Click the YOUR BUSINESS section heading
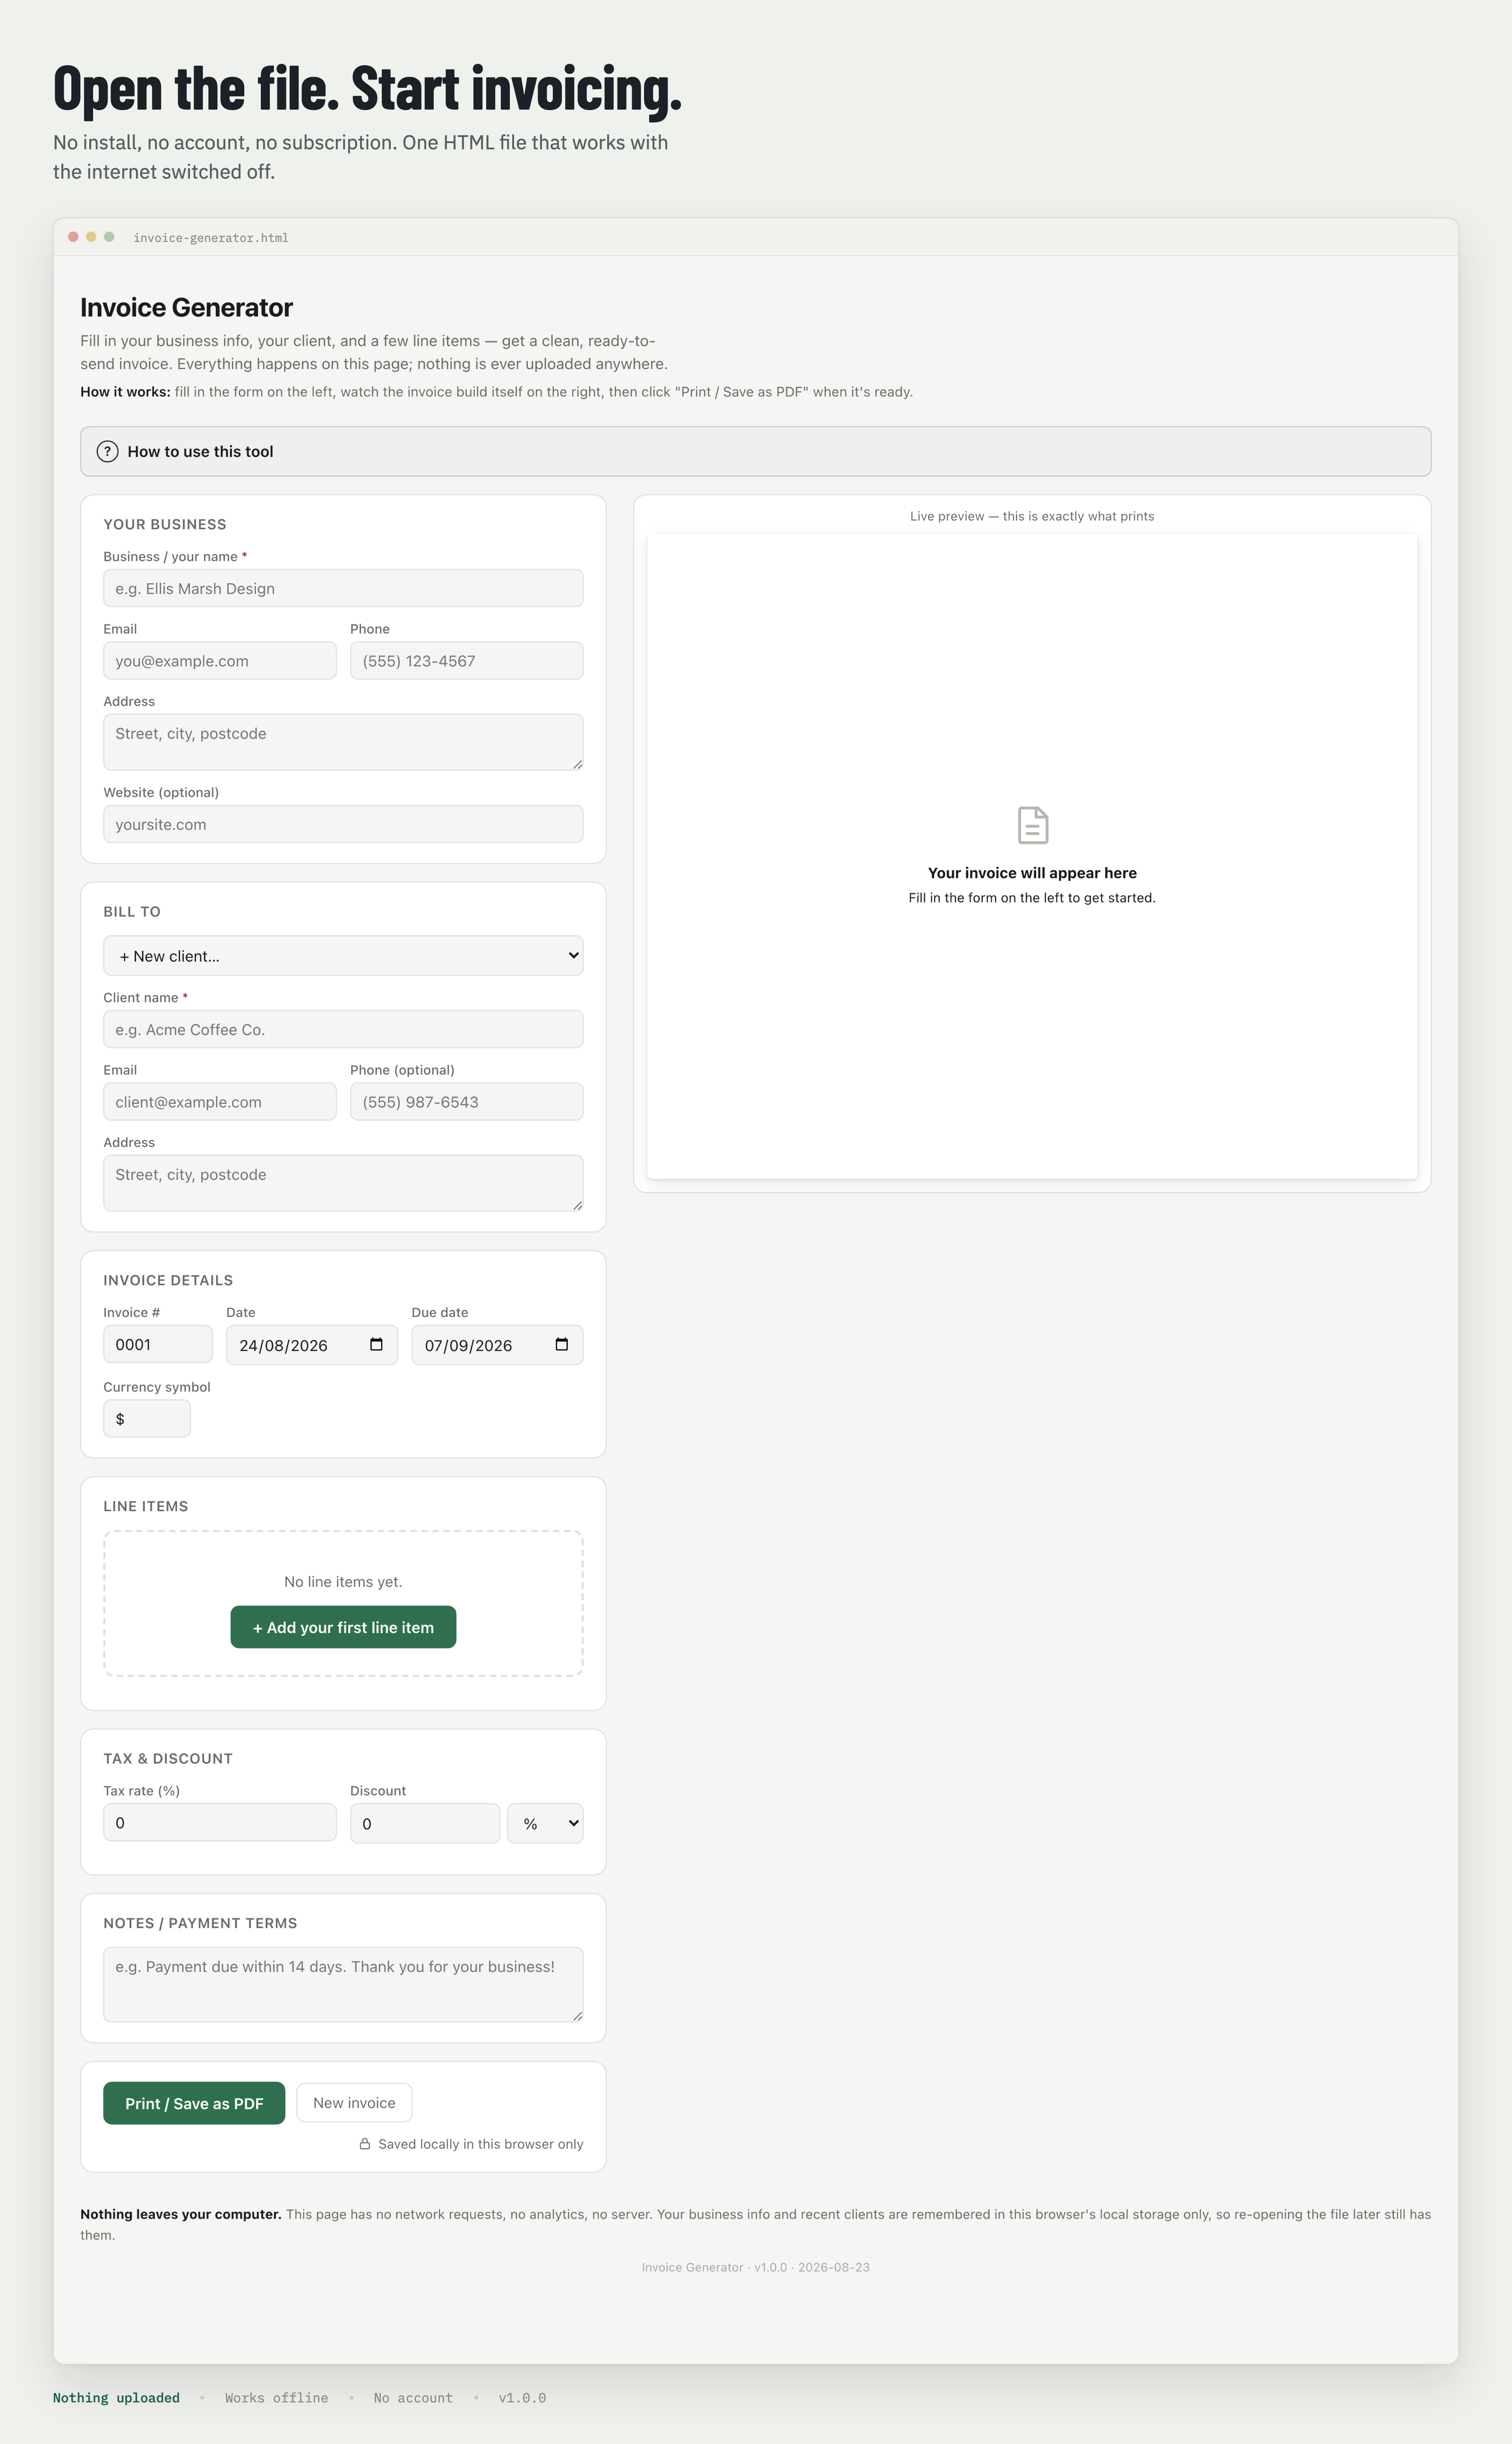The width and height of the screenshot is (1512, 2444). [x=165, y=524]
